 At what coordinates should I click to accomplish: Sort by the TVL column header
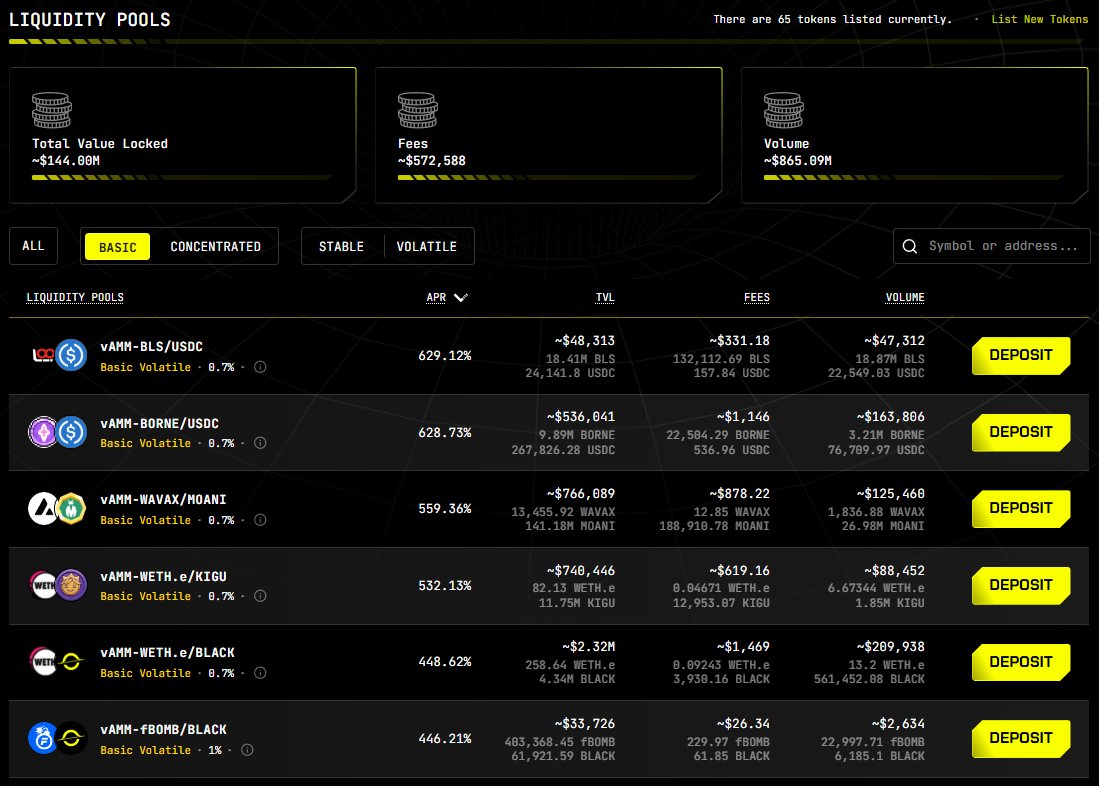pyautogui.click(x=605, y=297)
